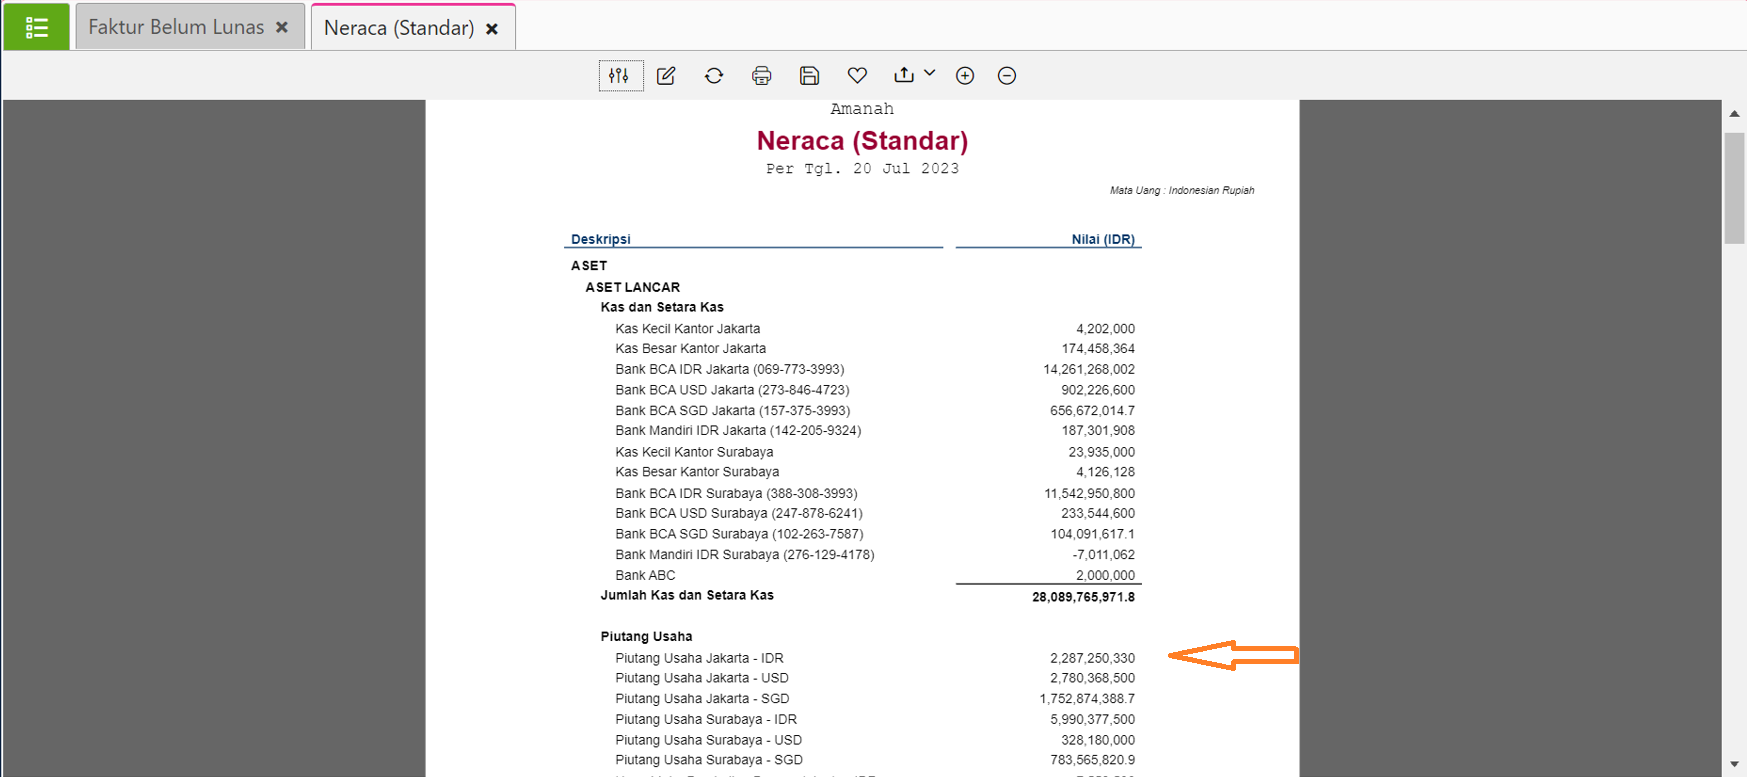The image size is (1747, 777).
Task: Refresh the Neraca report
Action: [x=714, y=76]
